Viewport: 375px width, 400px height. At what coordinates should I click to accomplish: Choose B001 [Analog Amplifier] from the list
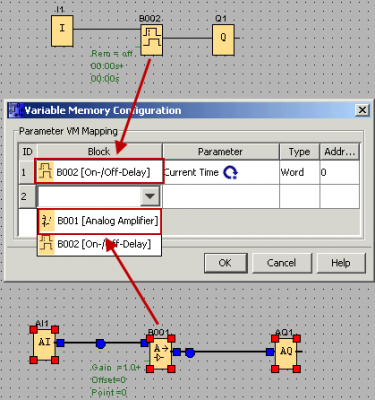tap(100, 221)
